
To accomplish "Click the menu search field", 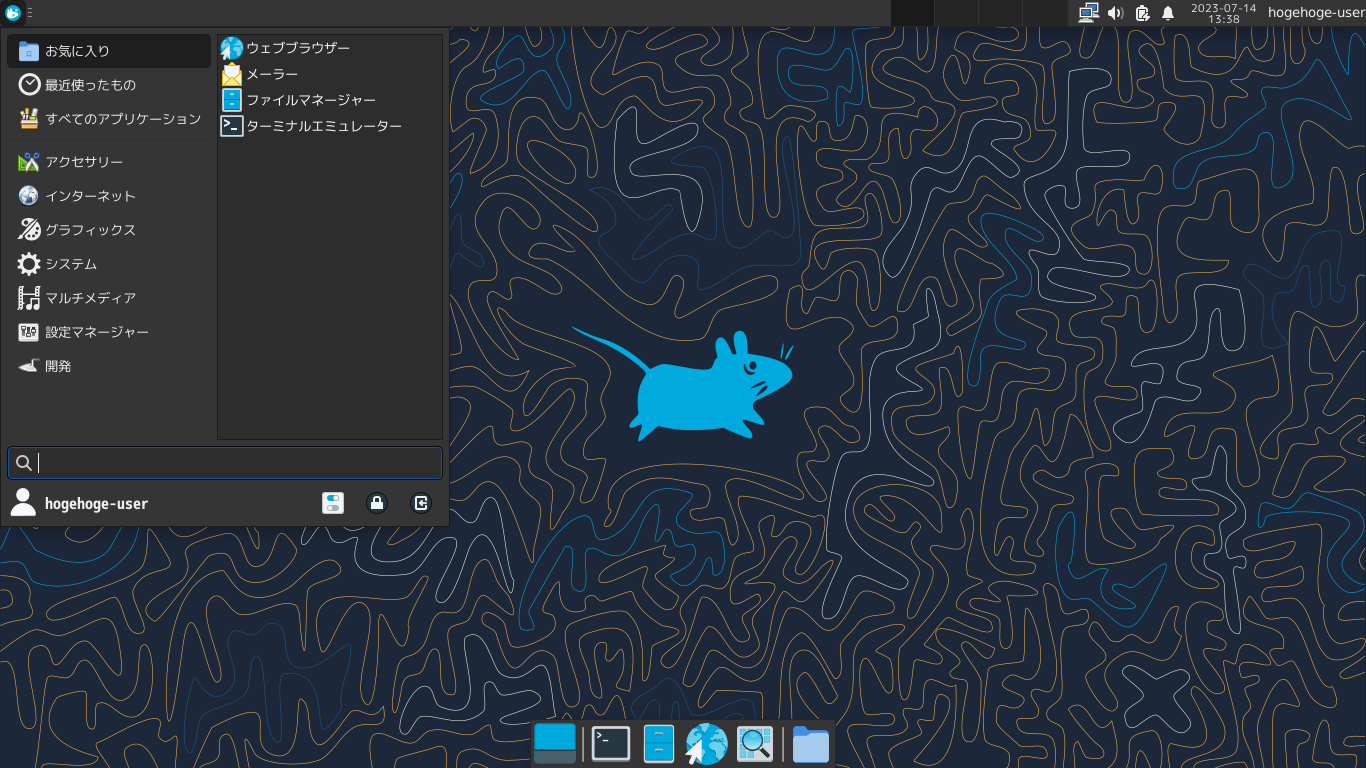I will (225, 463).
